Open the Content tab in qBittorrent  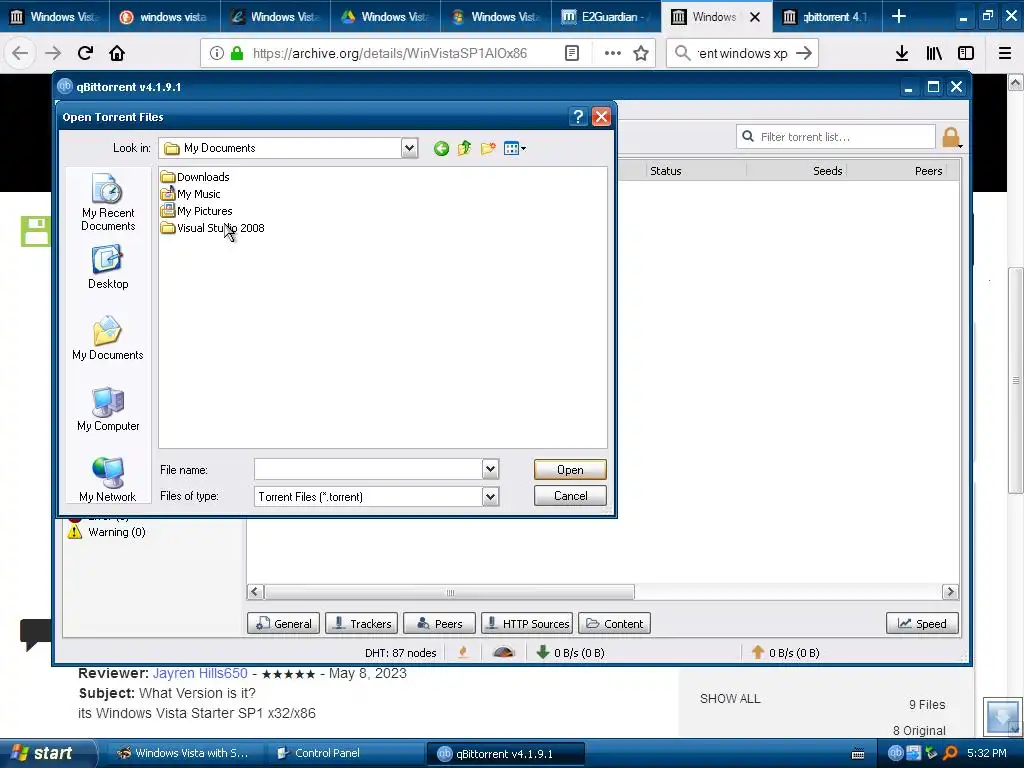point(615,624)
